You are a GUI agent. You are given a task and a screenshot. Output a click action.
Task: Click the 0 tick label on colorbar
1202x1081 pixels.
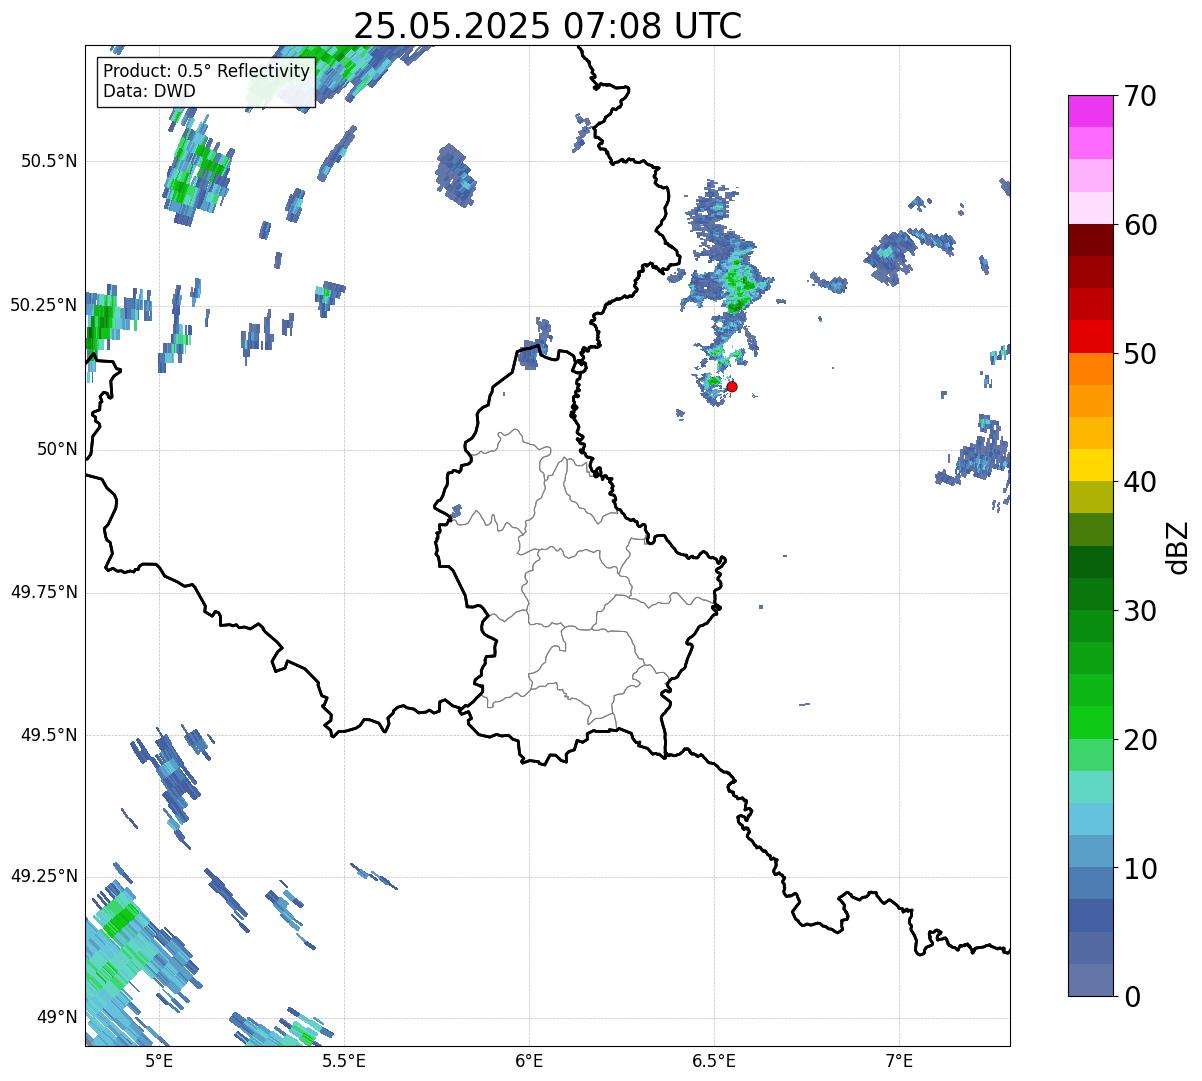coord(1131,997)
